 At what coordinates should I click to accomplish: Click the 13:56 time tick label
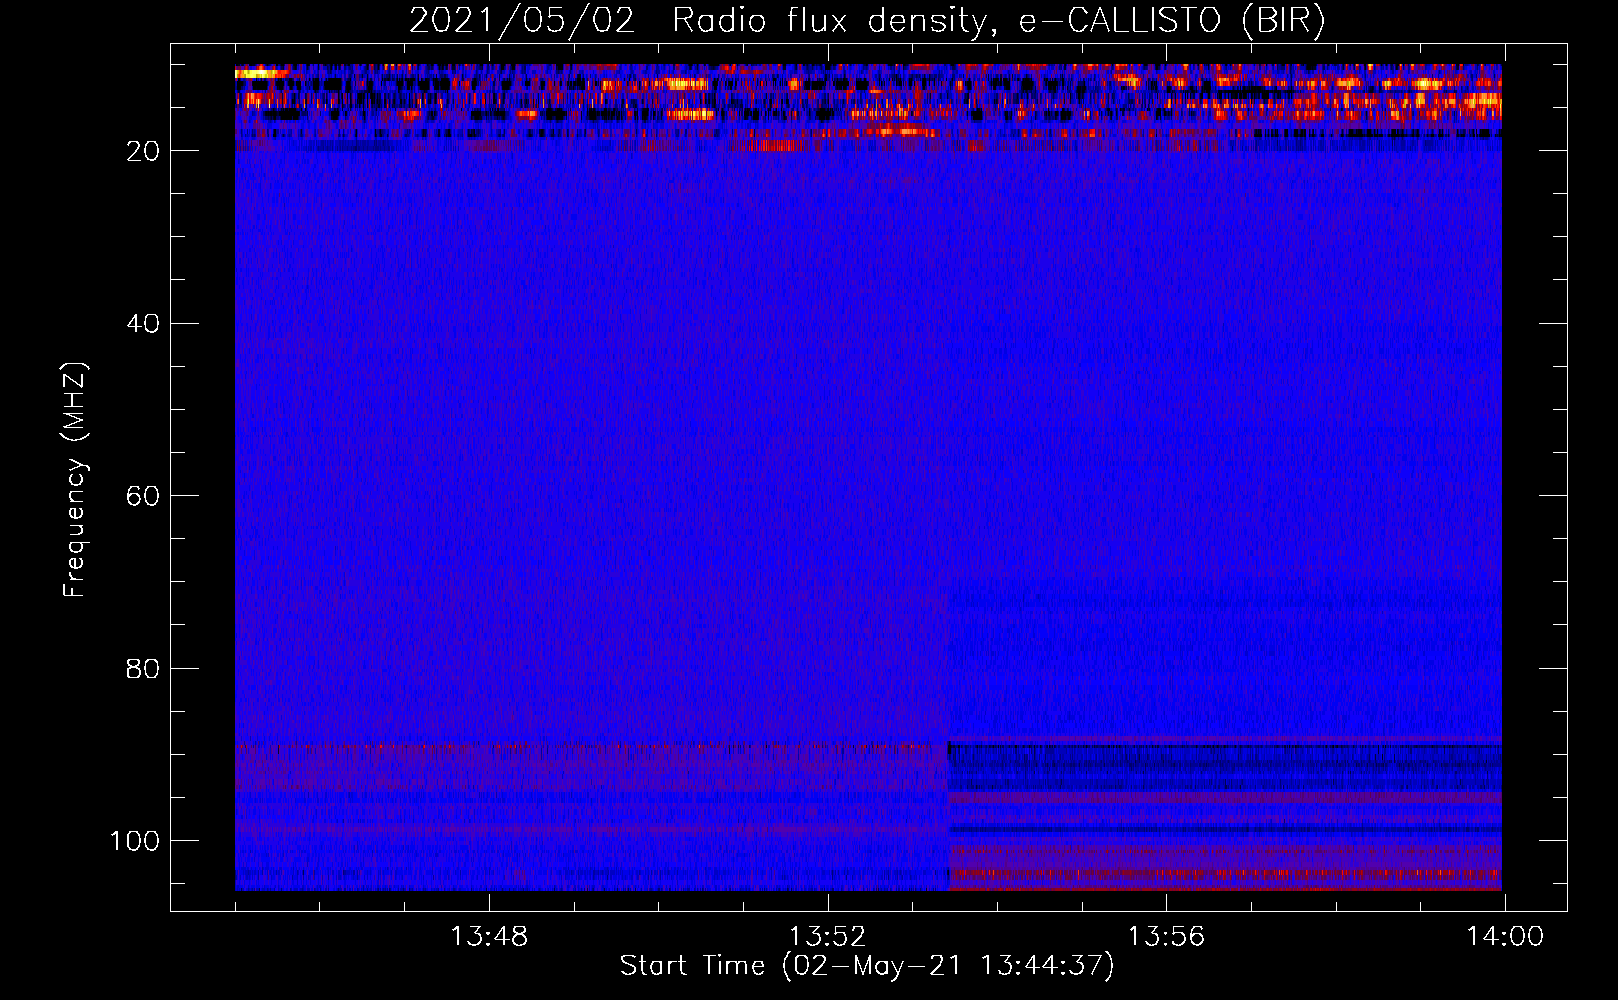coord(1166,937)
